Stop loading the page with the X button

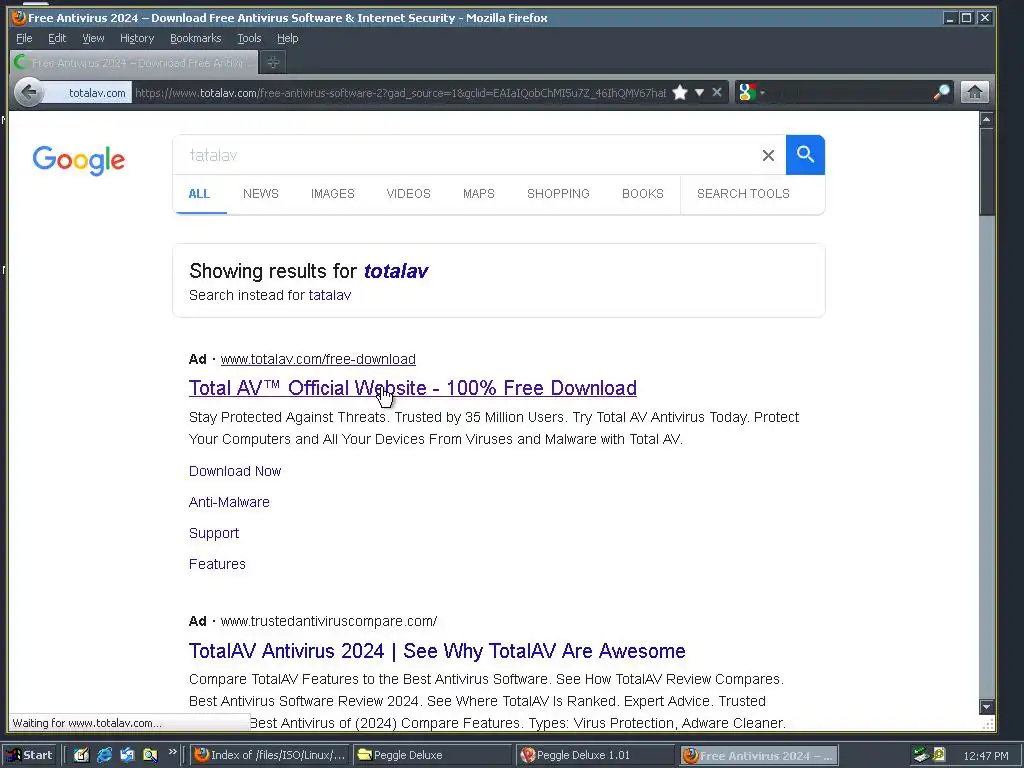pyautogui.click(x=717, y=93)
